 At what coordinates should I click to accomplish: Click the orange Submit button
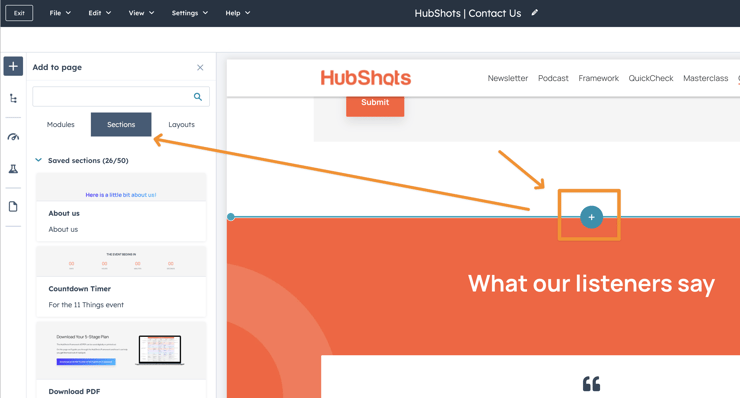375,105
